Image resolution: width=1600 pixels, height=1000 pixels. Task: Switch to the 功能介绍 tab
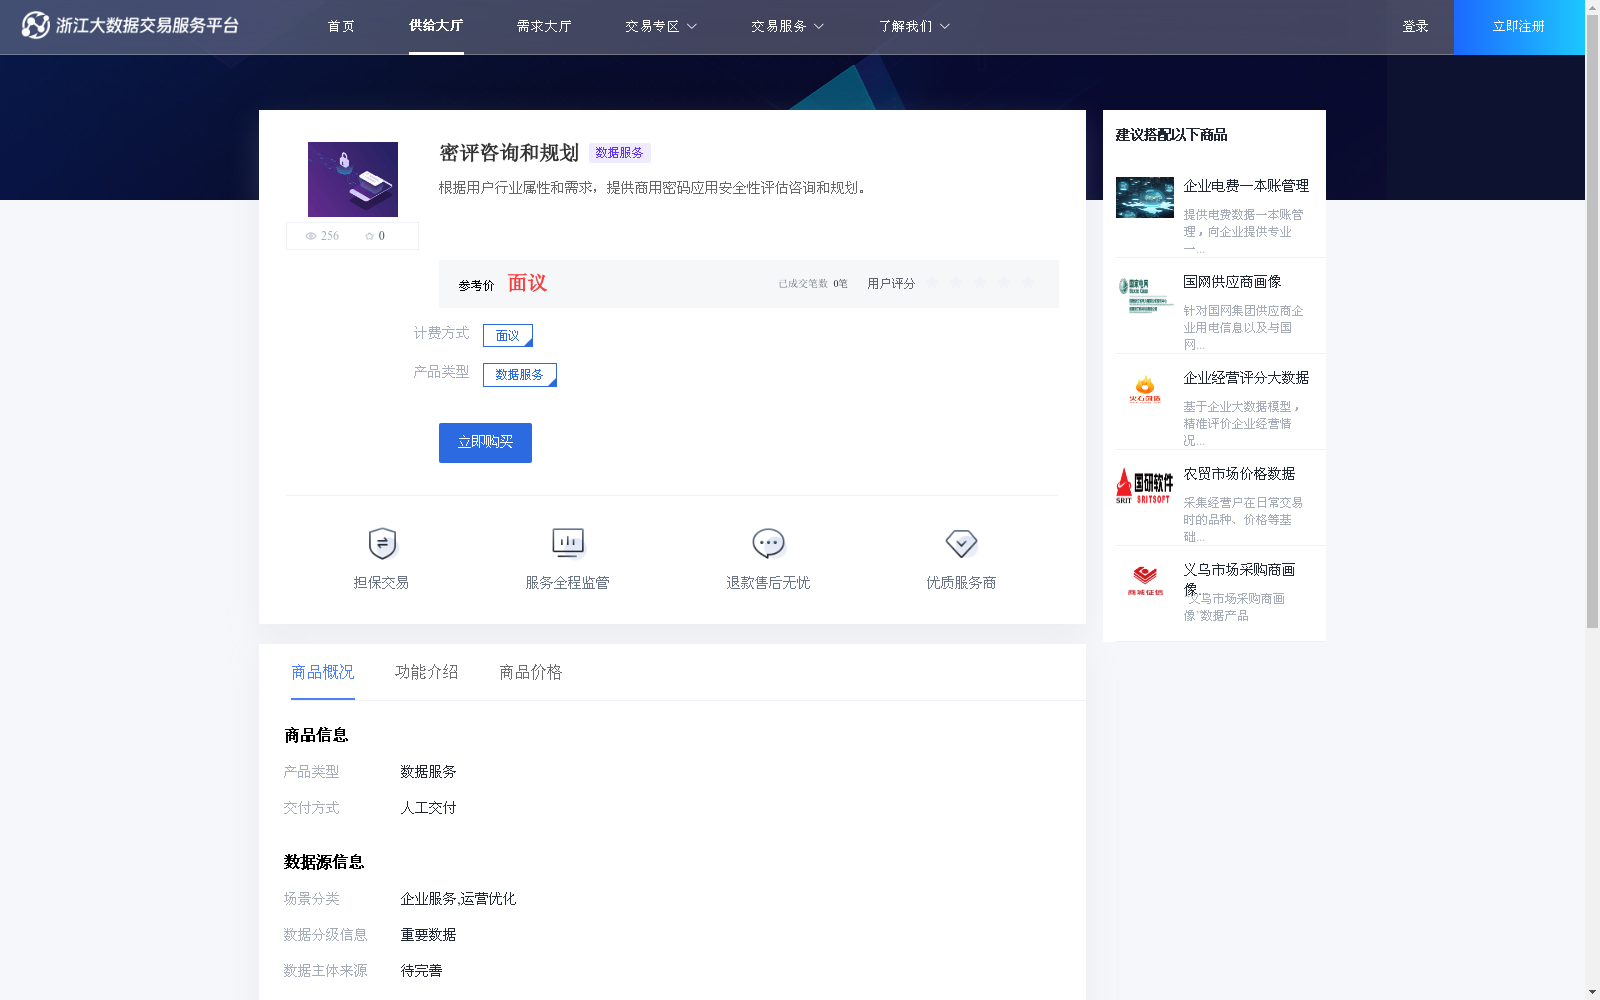coord(427,672)
